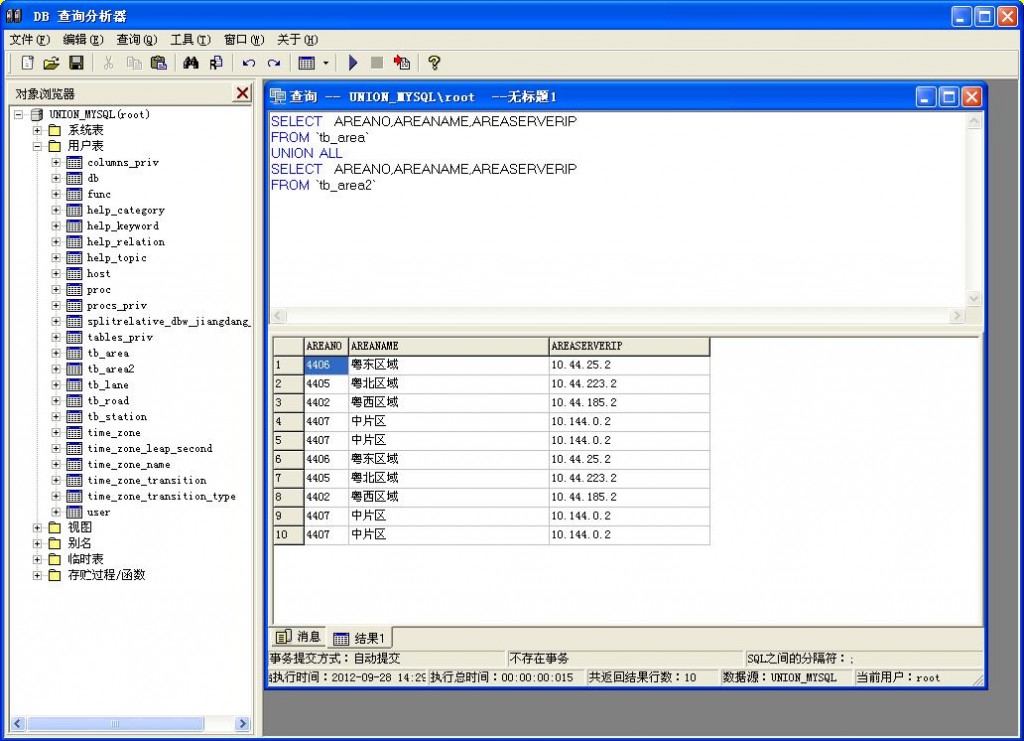1024x741 pixels.
Task: Switch to the 消息 tab
Action: click(299, 637)
